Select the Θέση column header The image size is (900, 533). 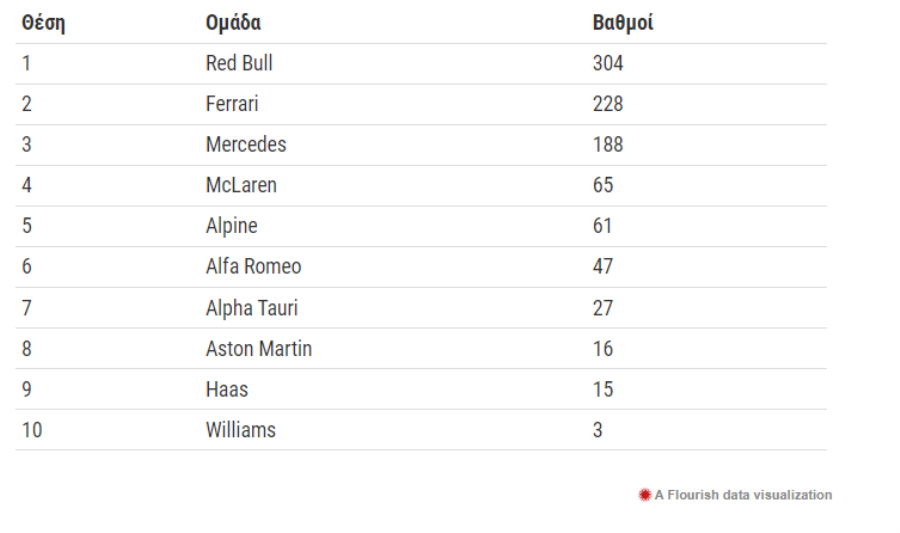coord(44,23)
